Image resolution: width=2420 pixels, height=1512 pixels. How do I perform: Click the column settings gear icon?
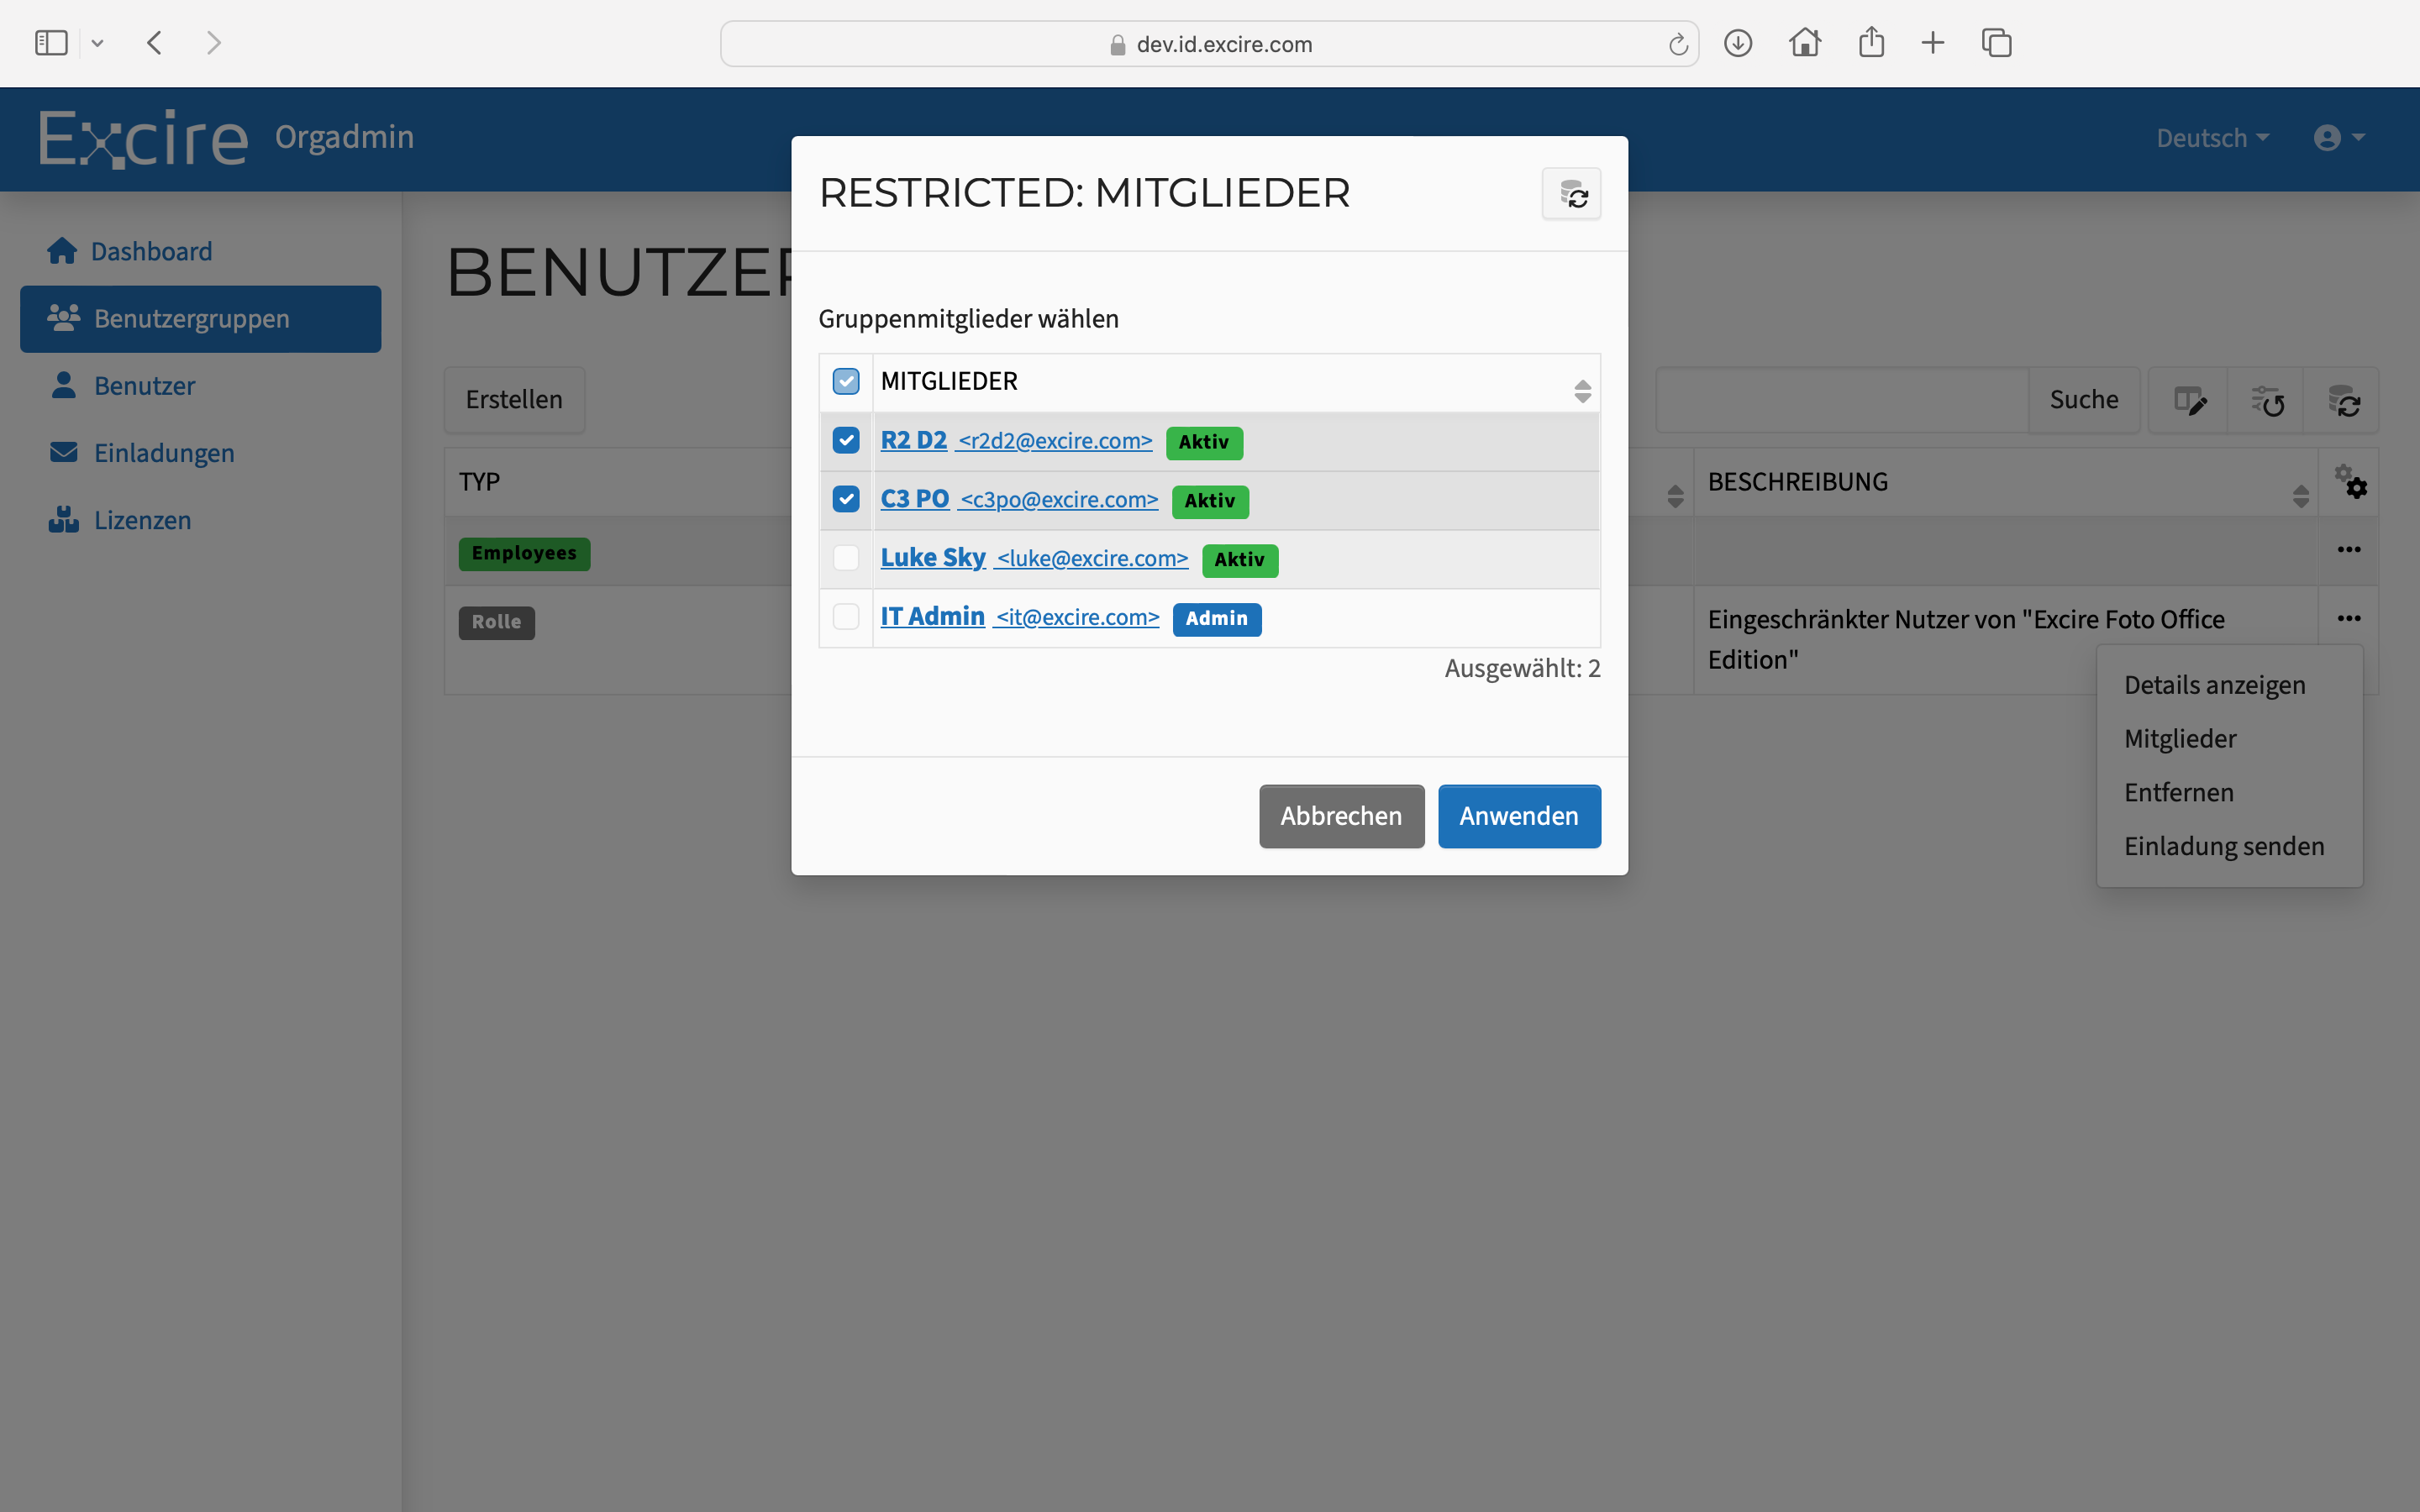[x=2350, y=482]
